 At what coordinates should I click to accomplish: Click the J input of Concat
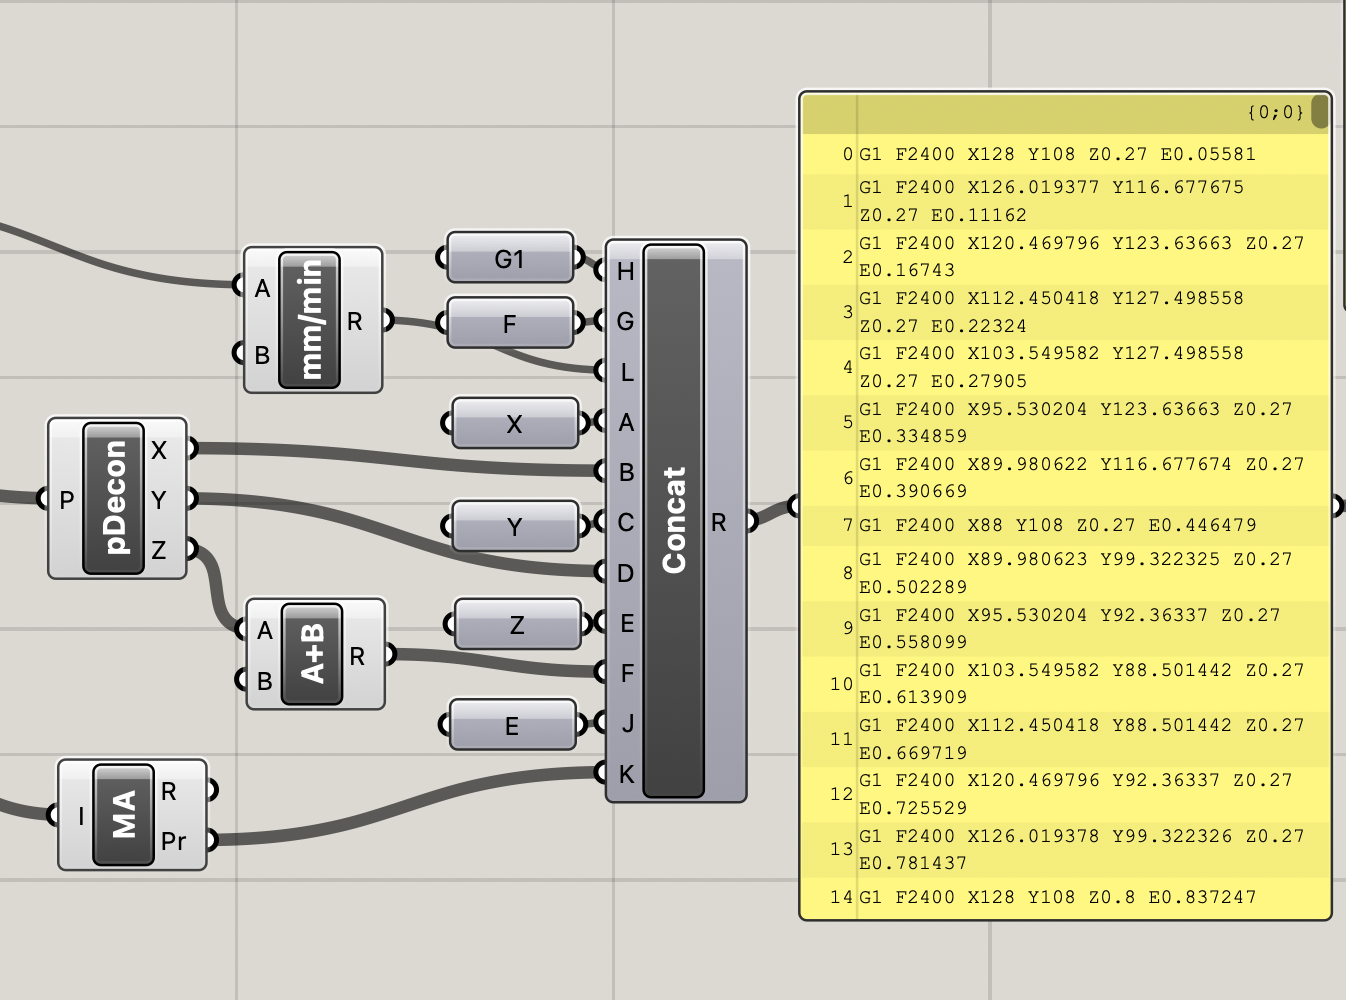[x=626, y=723]
